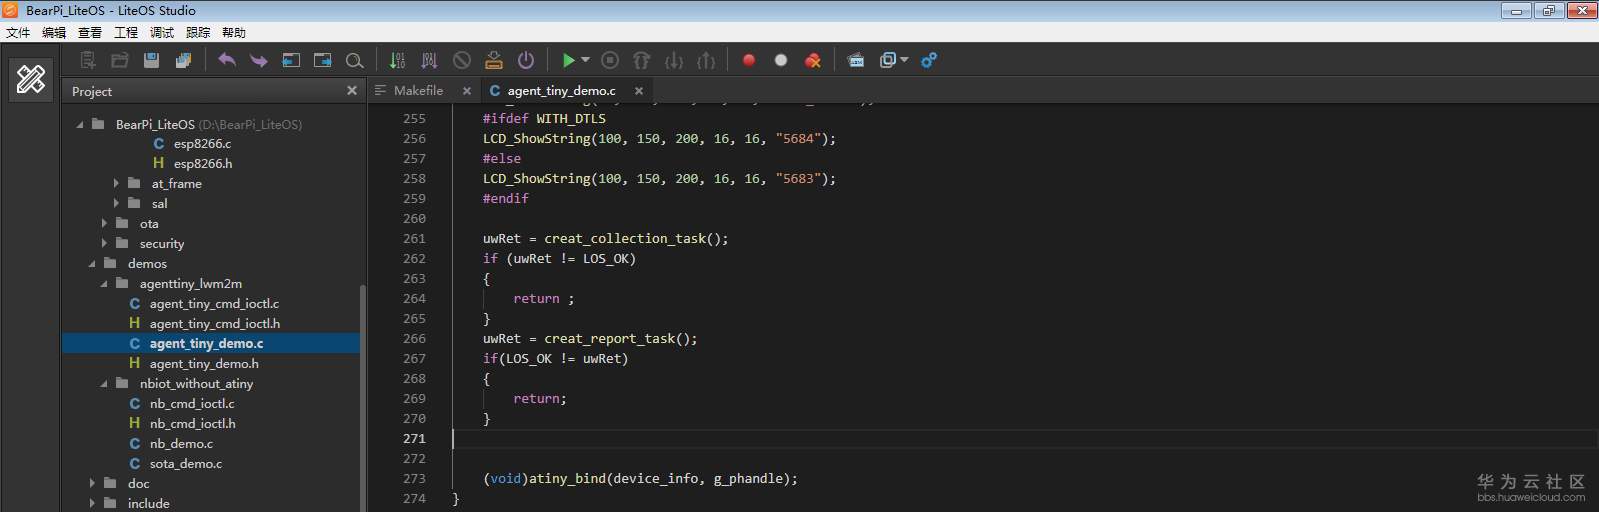Close the Project panel with X
1599x512 pixels.
(351, 90)
